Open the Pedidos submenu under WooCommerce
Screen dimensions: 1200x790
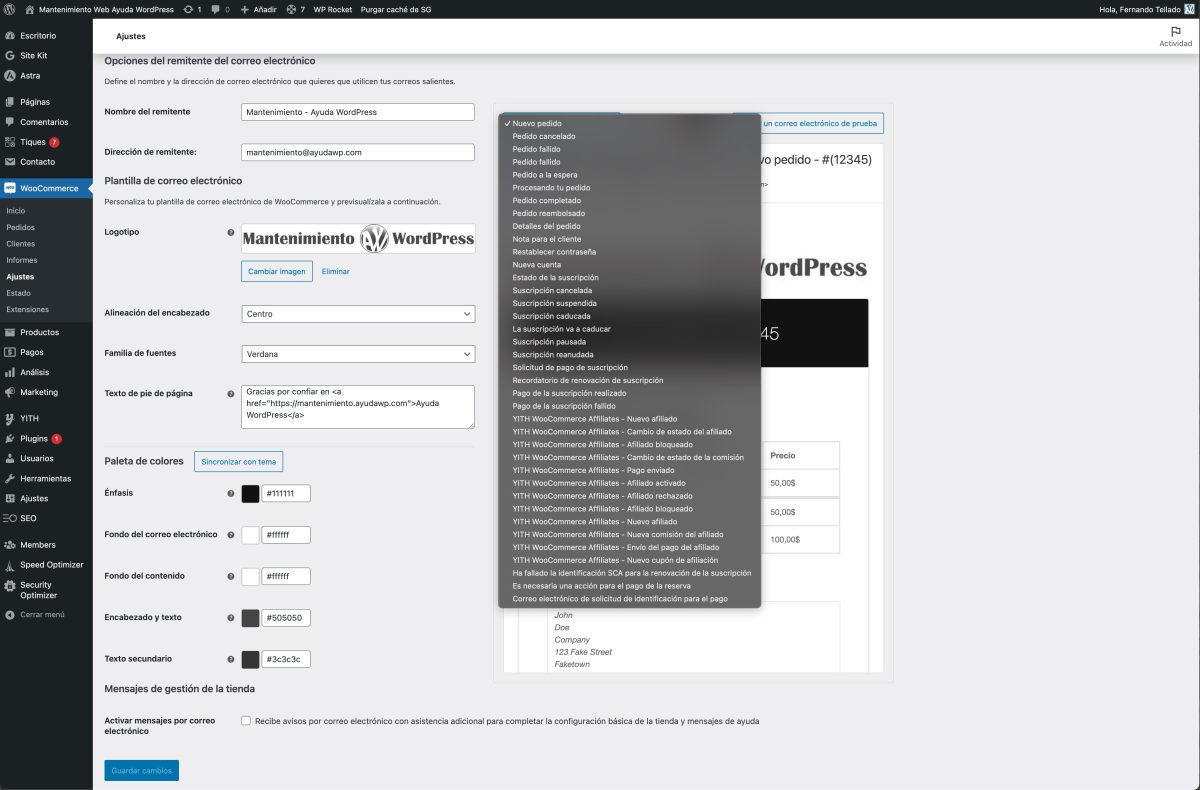pos(20,227)
